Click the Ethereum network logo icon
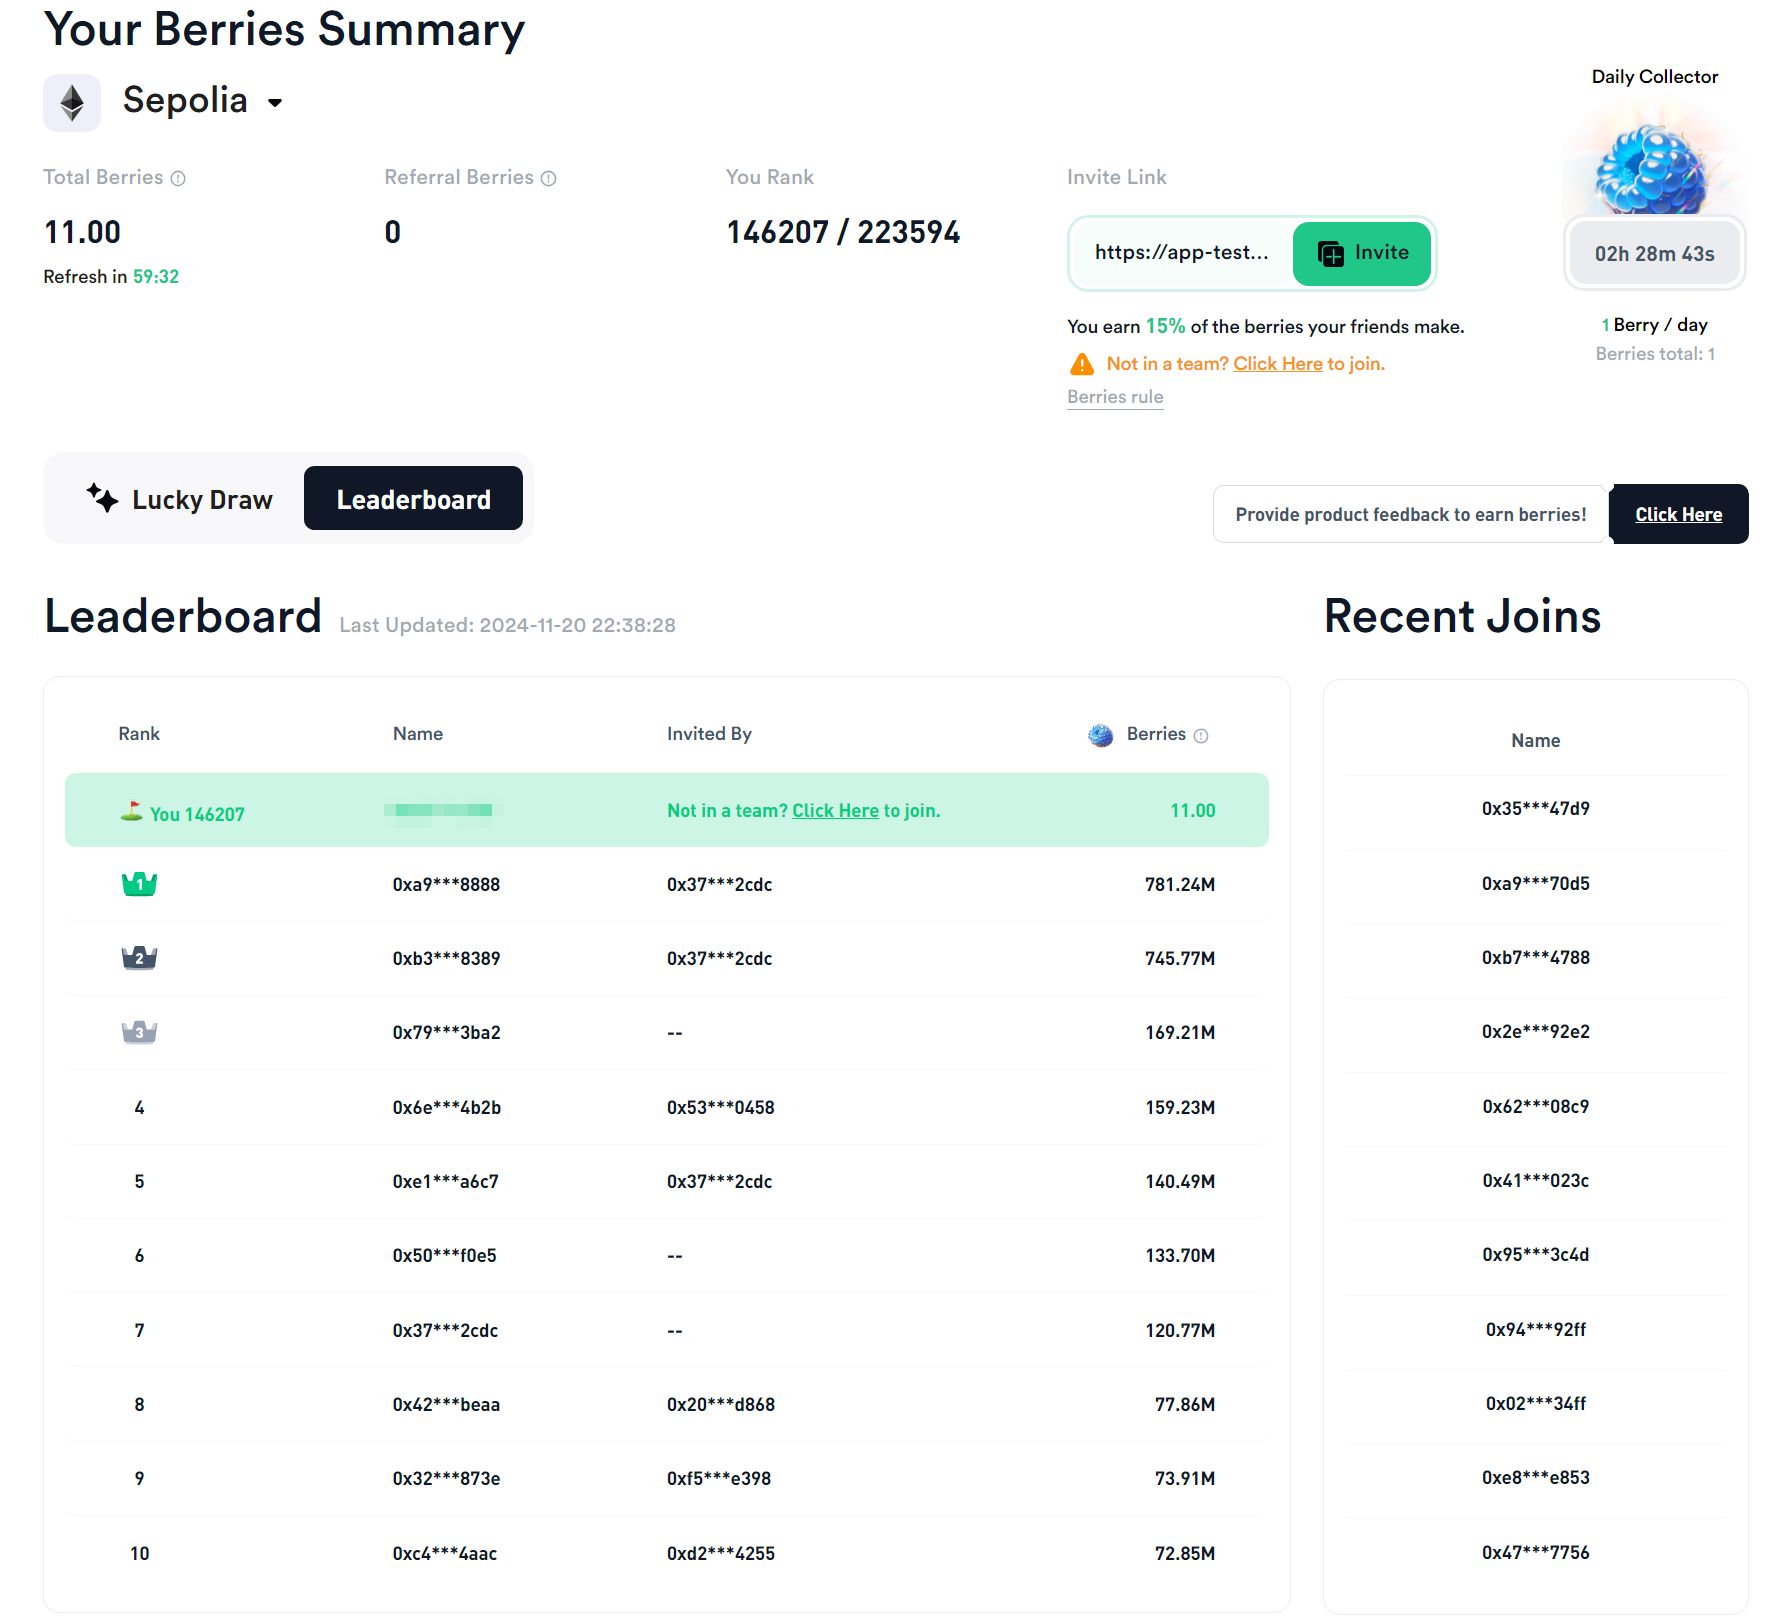The image size is (1791, 1619). [x=72, y=103]
